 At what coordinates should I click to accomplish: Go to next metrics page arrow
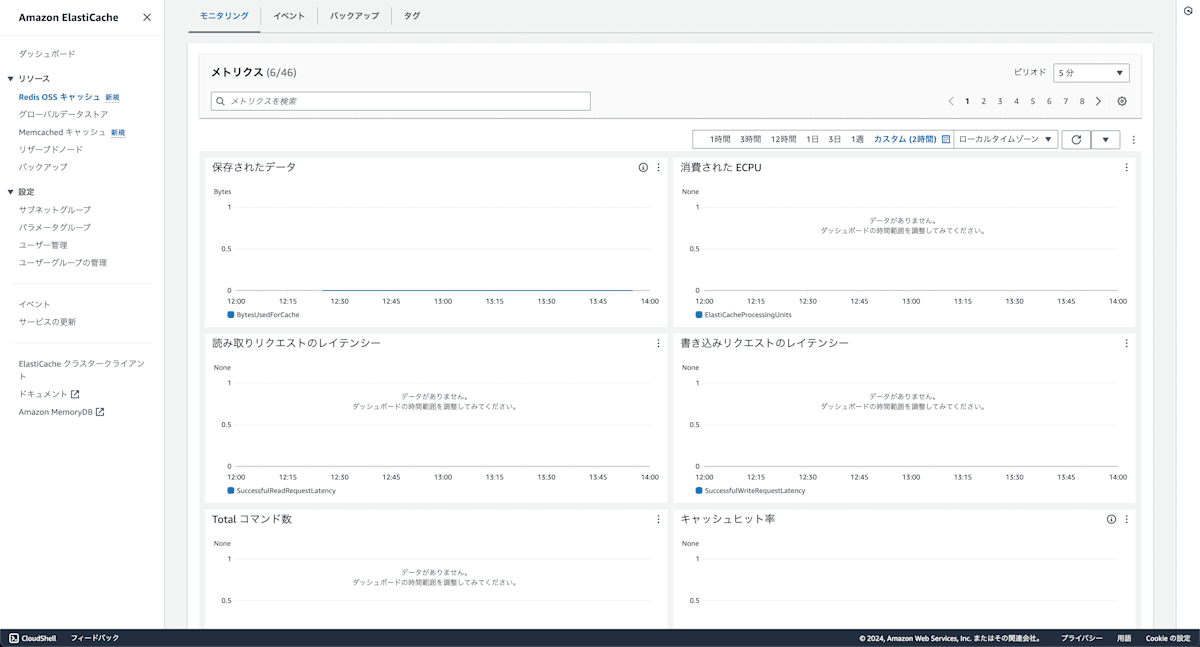[x=1098, y=101]
